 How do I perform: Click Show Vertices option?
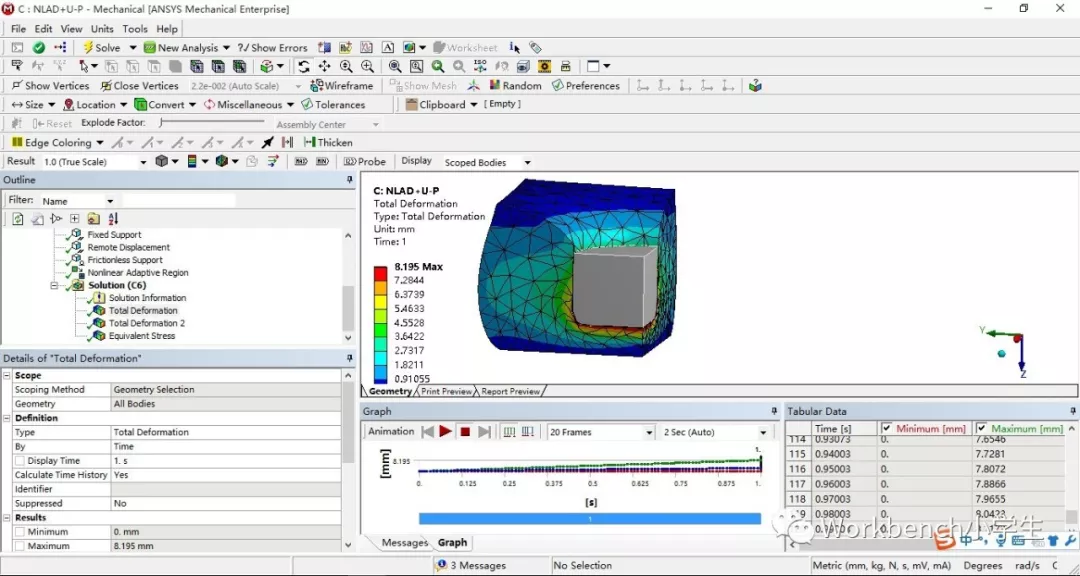click(51, 85)
